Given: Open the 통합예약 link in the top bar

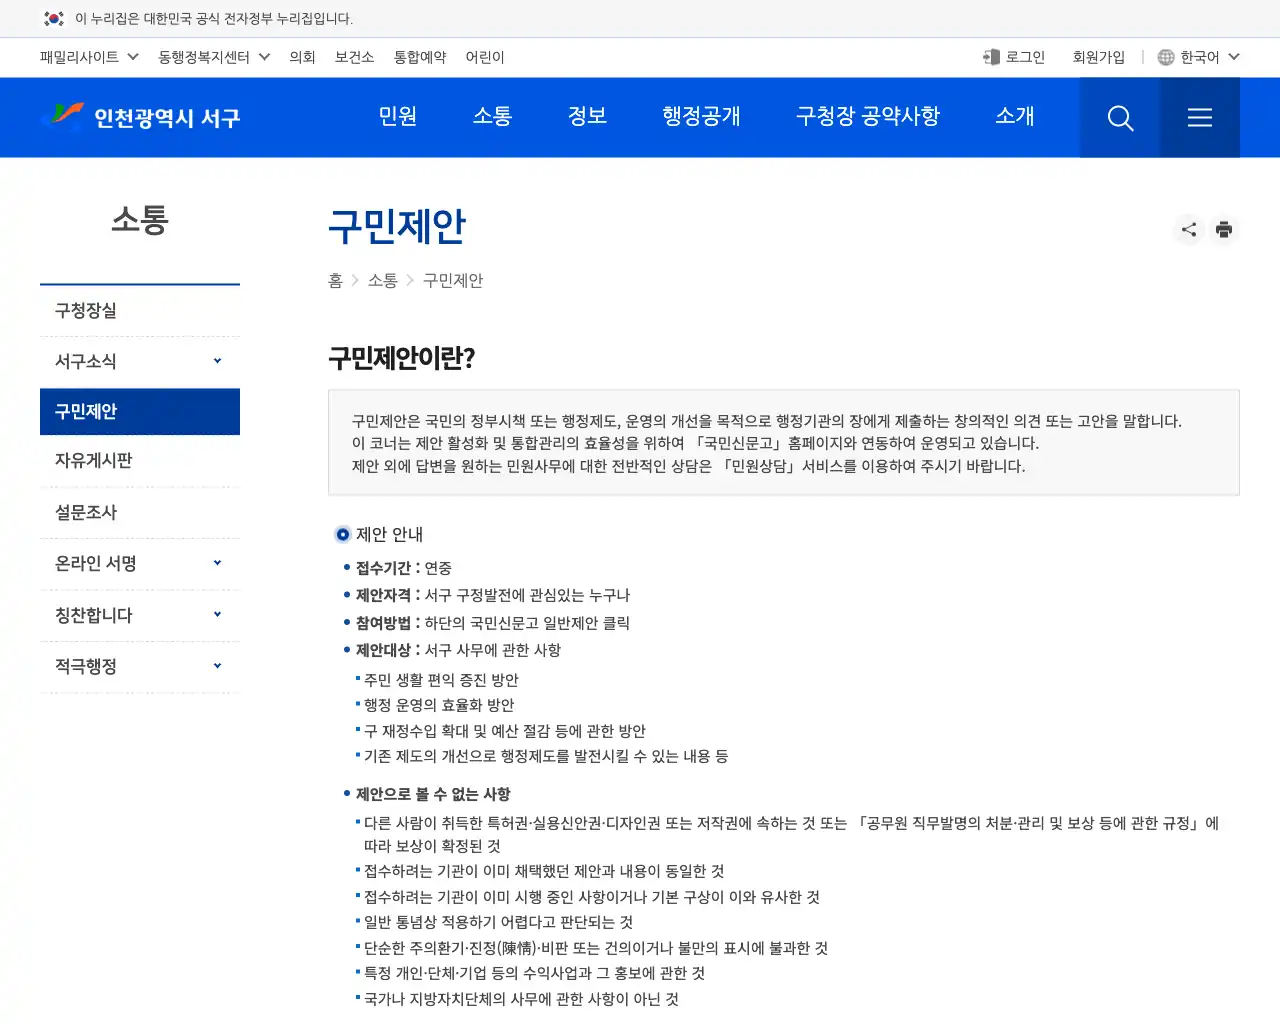Looking at the screenshot, I should point(419,57).
